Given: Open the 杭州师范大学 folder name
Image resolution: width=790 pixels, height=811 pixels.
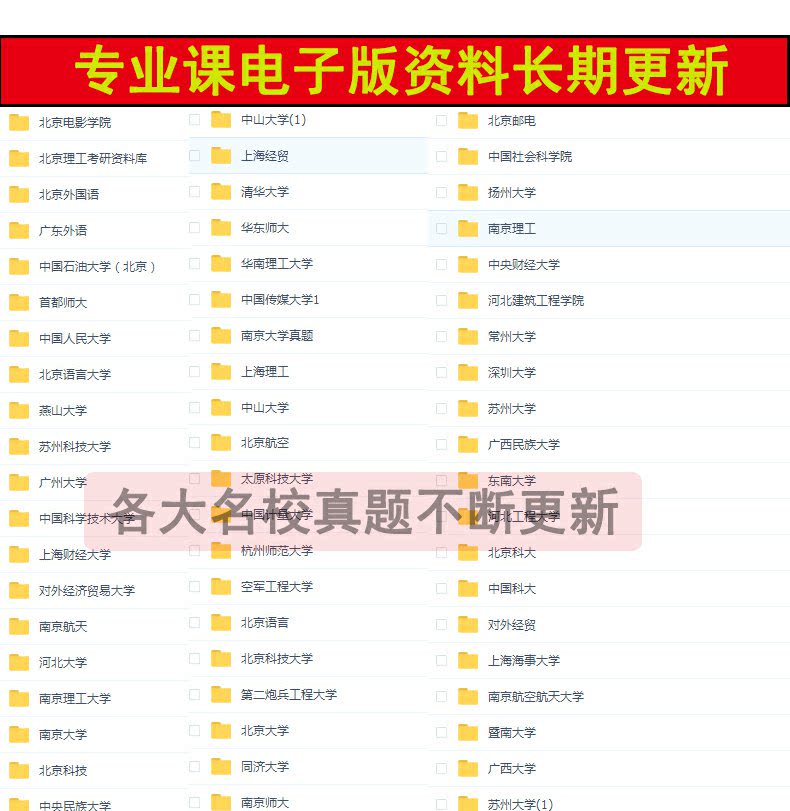Looking at the screenshot, I should tap(277, 551).
